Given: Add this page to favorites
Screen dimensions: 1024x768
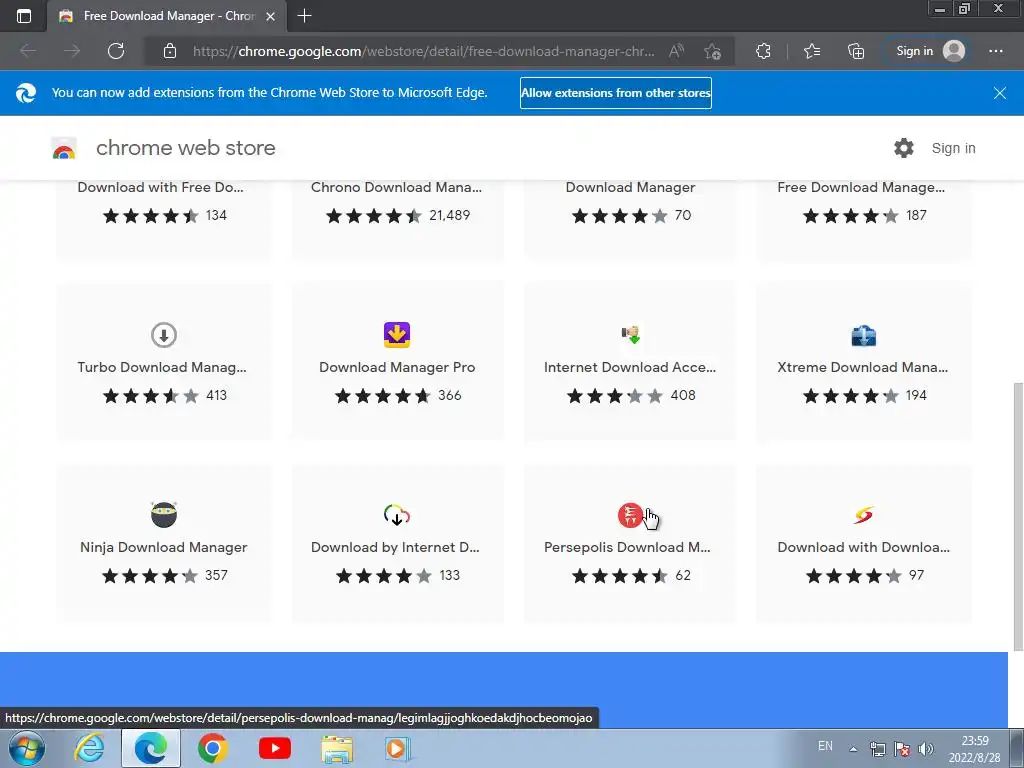Looking at the screenshot, I should [712, 52].
